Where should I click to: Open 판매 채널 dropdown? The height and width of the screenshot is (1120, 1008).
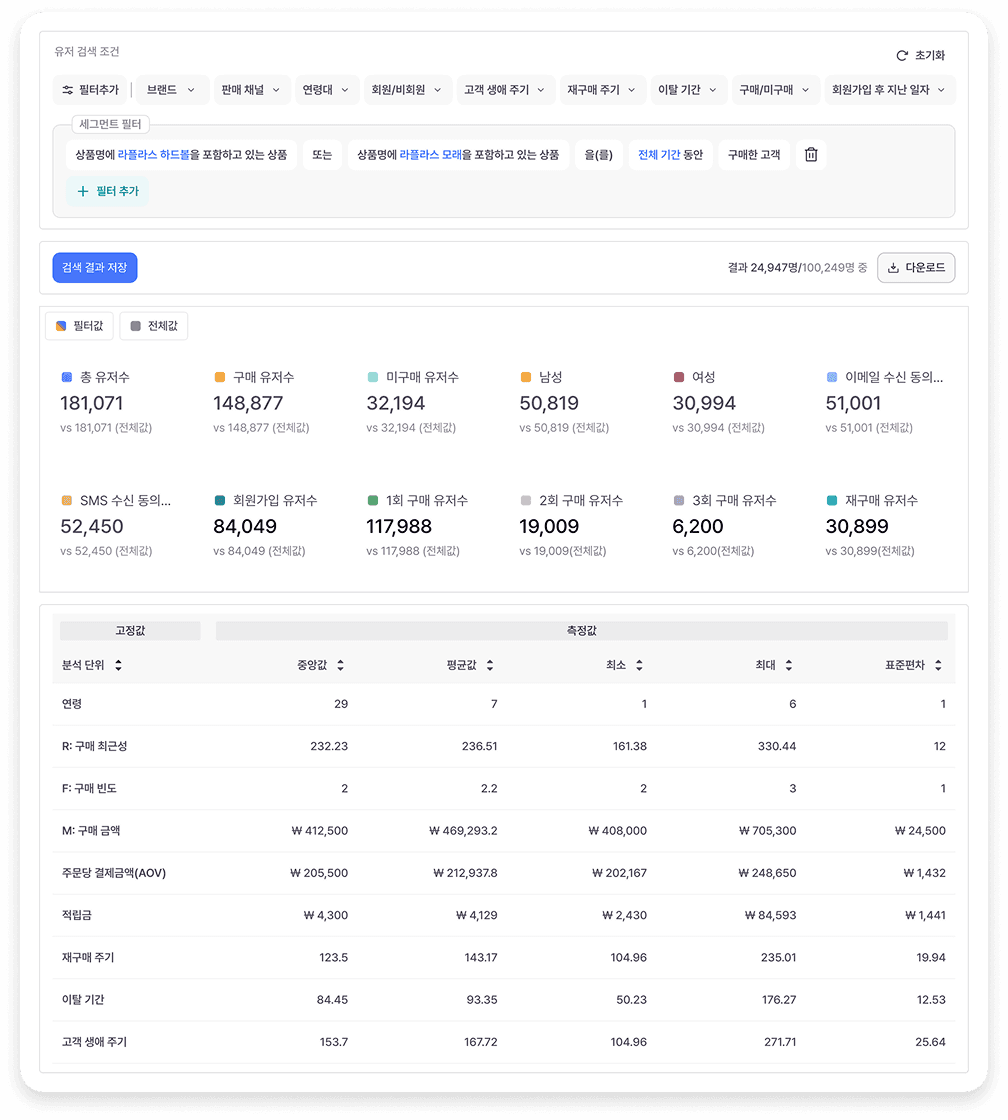[251, 90]
